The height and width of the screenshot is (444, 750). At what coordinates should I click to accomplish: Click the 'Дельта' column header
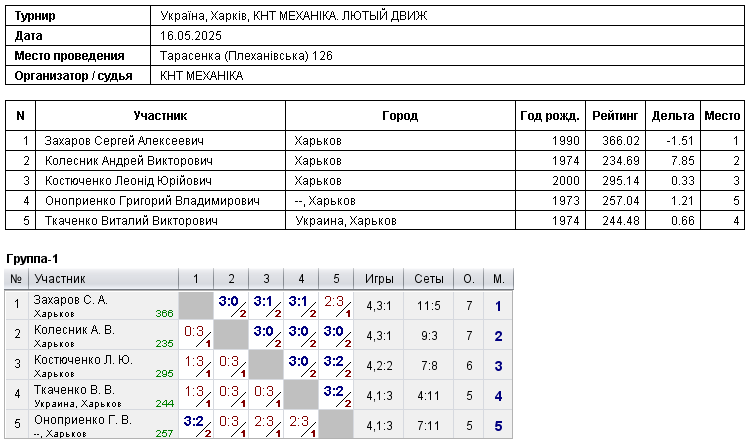click(x=673, y=116)
